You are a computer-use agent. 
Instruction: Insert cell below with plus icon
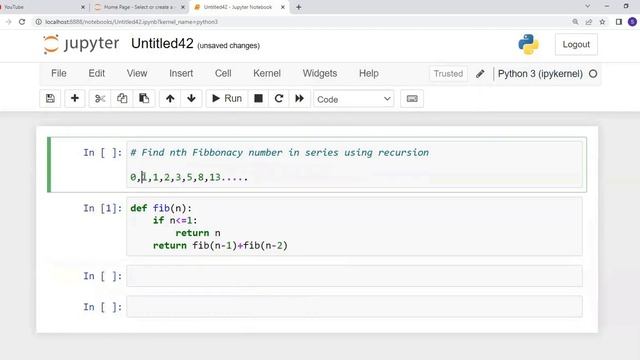point(75,98)
